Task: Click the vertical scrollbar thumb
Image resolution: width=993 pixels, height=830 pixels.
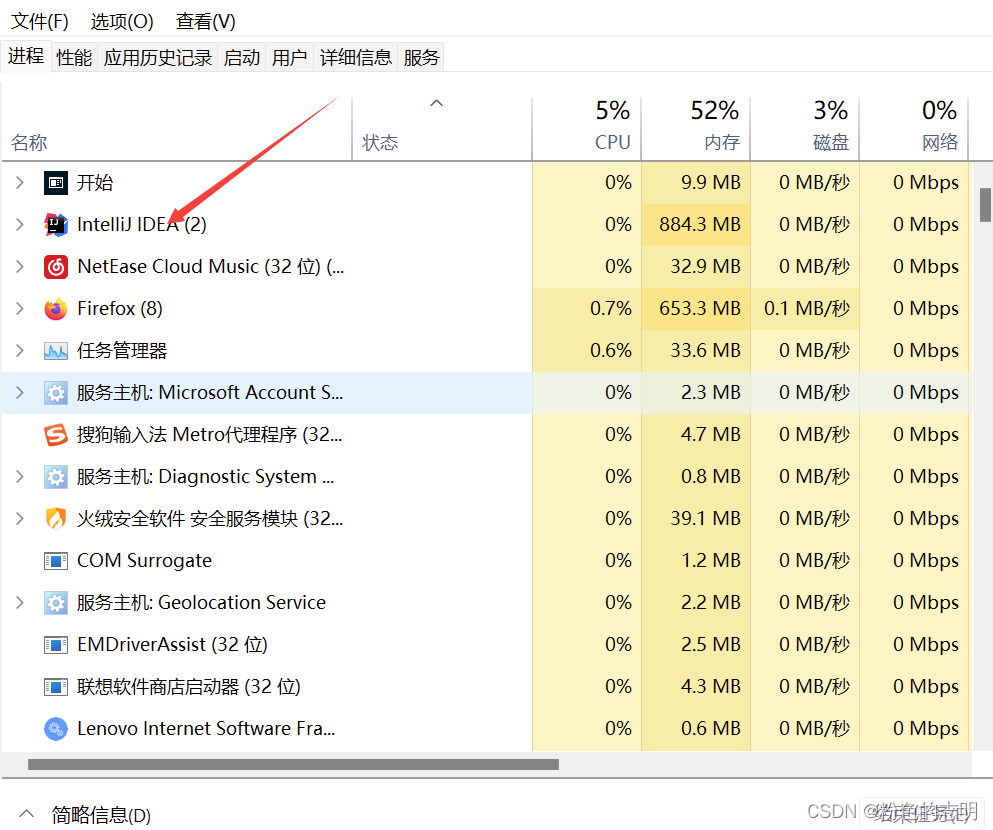Action: pyautogui.click(x=985, y=204)
